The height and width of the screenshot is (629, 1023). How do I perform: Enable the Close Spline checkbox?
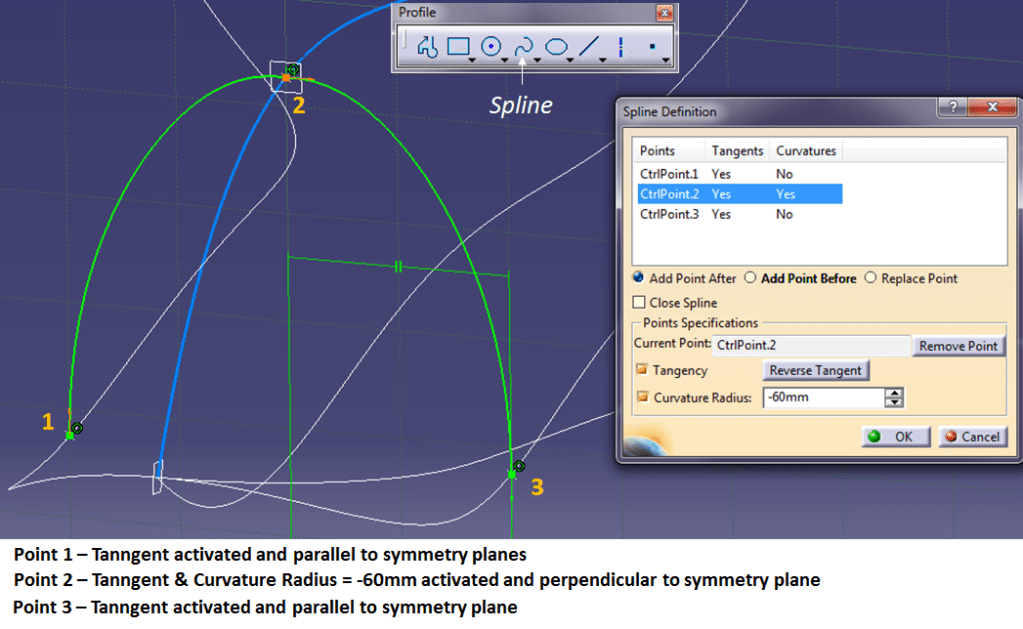tap(639, 302)
